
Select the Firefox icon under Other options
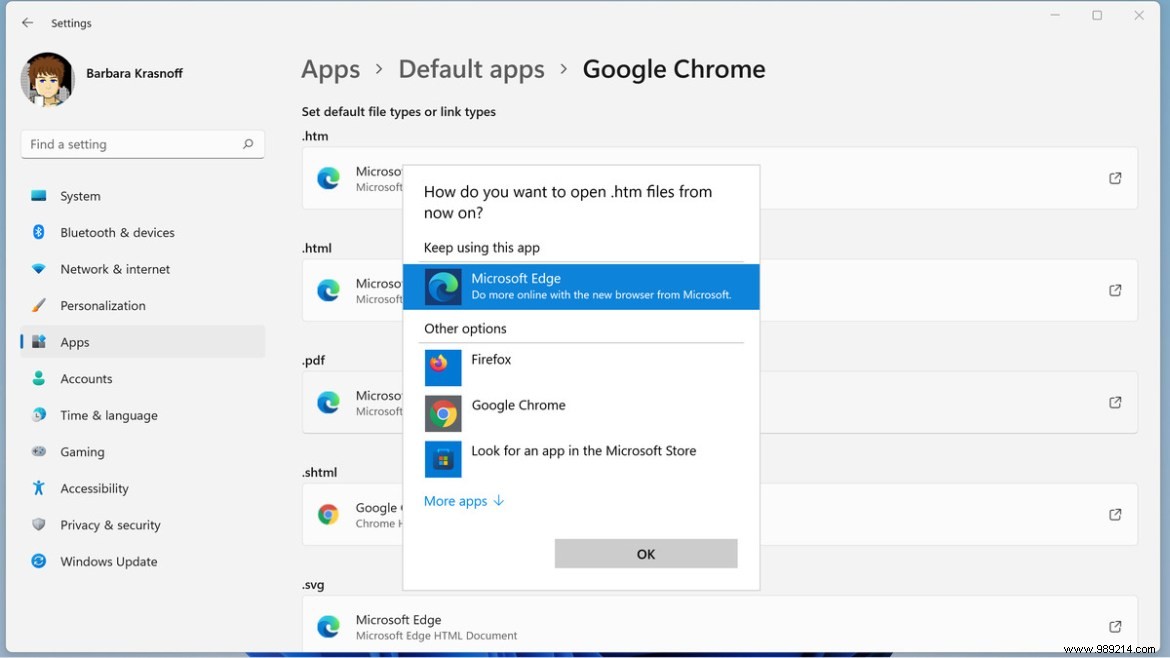(x=443, y=367)
